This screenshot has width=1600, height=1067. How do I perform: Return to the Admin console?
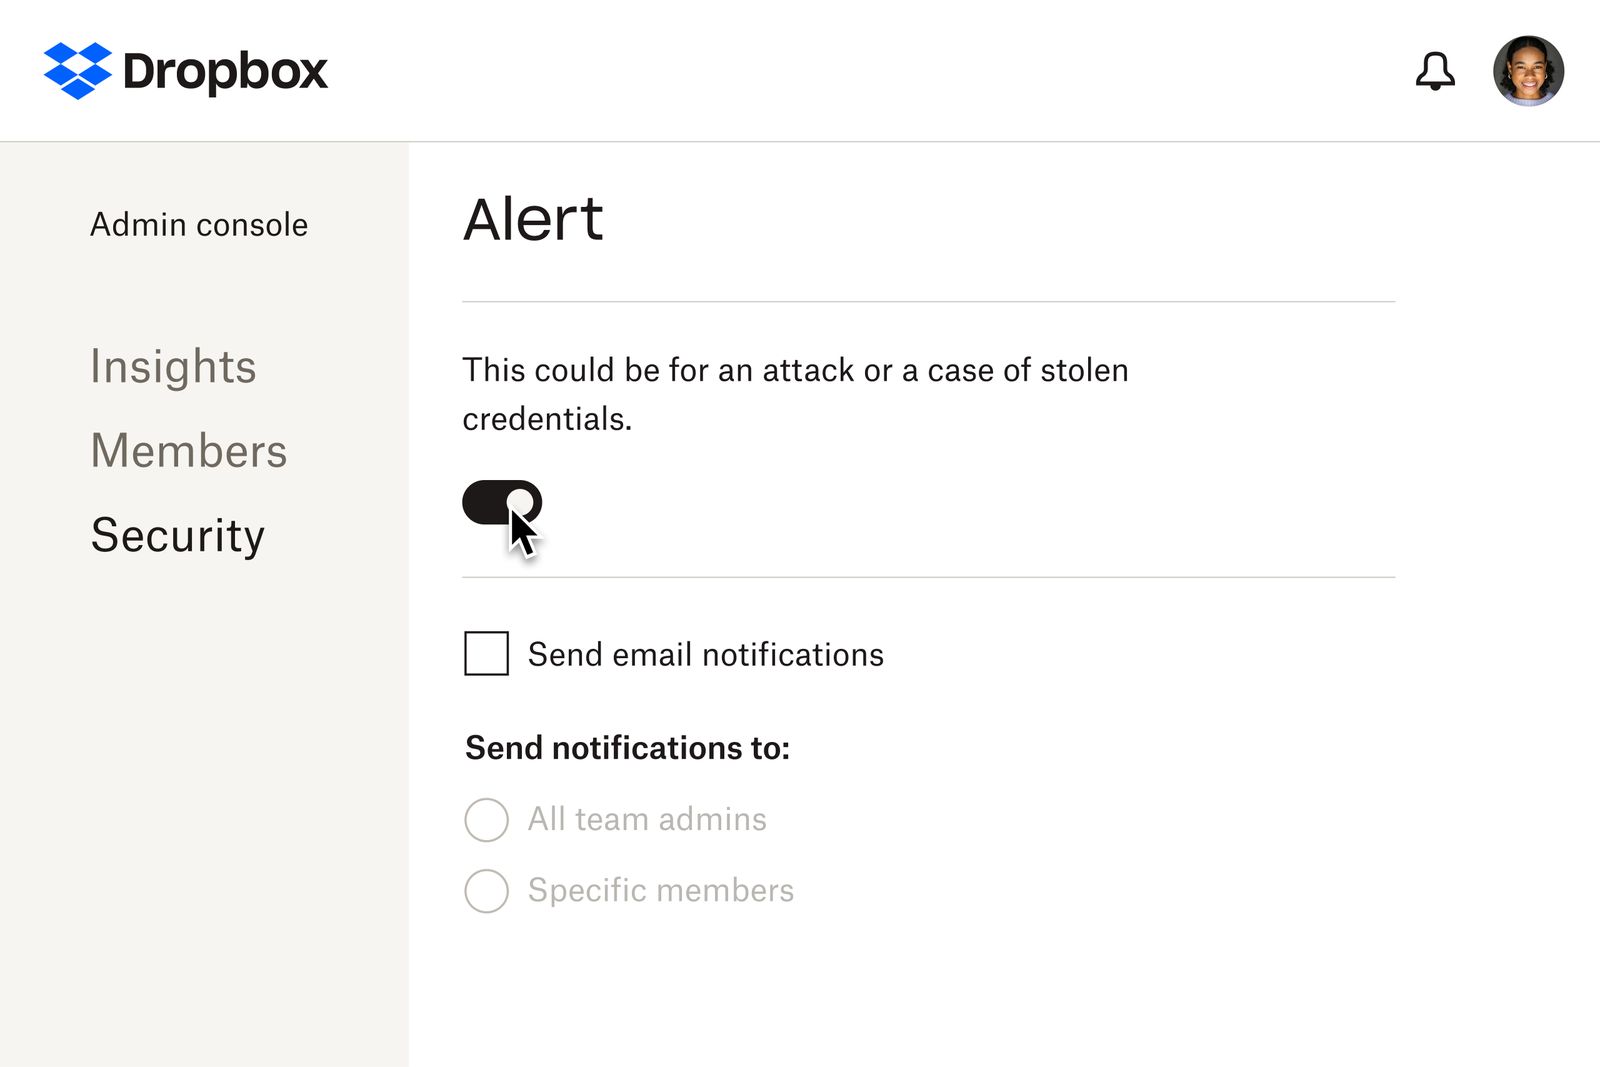pyautogui.click(x=198, y=224)
